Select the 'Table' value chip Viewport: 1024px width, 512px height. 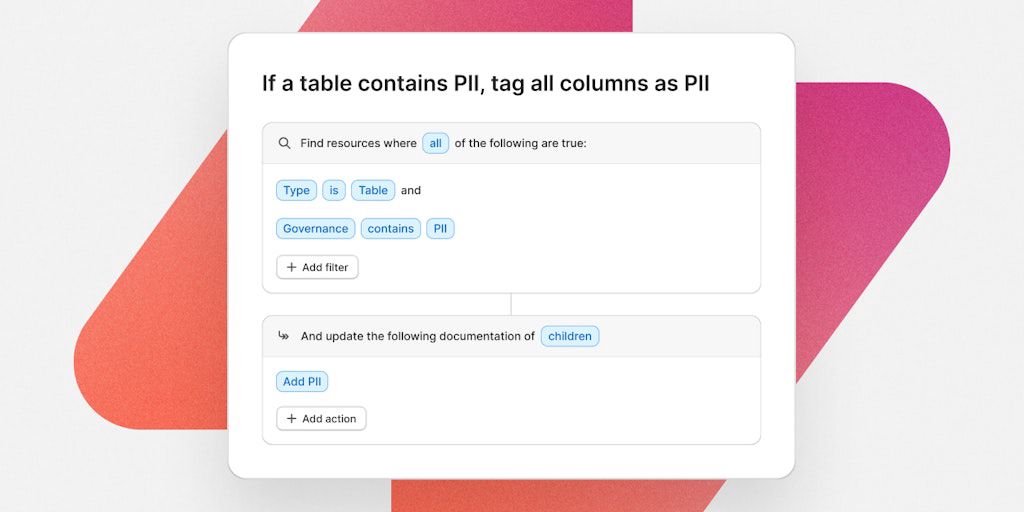point(373,190)
